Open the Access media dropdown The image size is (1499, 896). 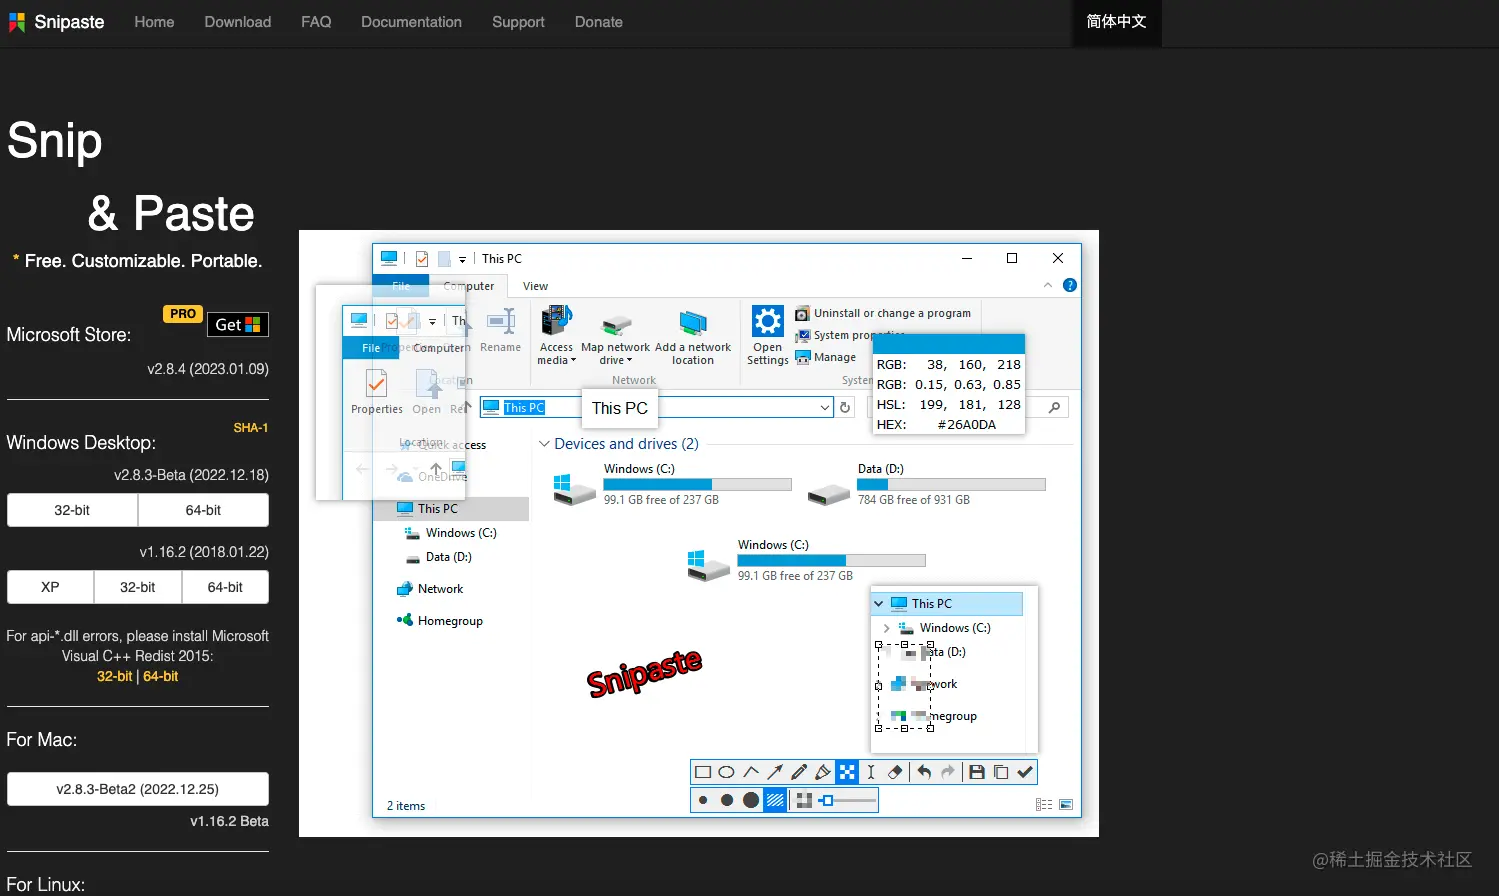pyautogui.click(x=557, y=336)
